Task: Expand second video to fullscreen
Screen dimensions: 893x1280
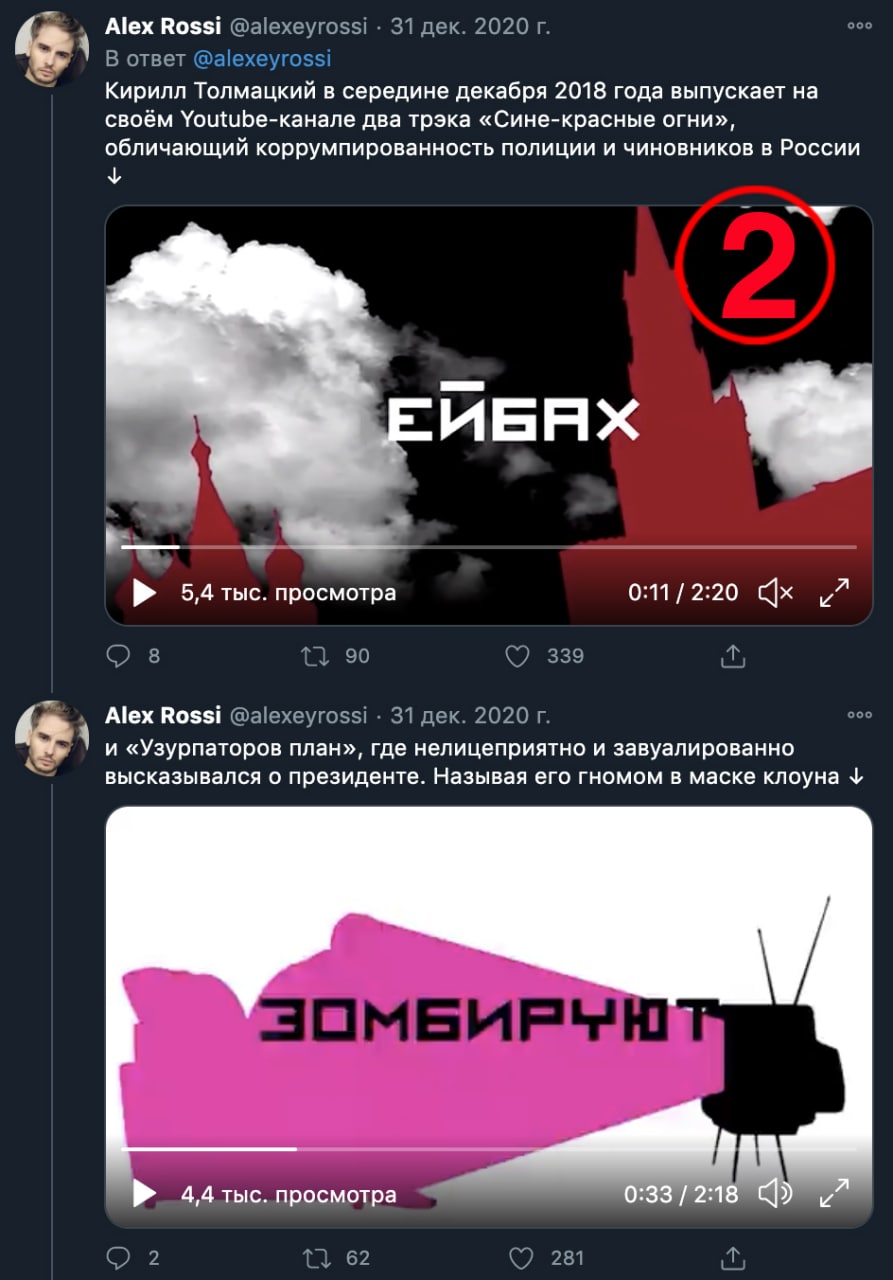Action: 834,1193
